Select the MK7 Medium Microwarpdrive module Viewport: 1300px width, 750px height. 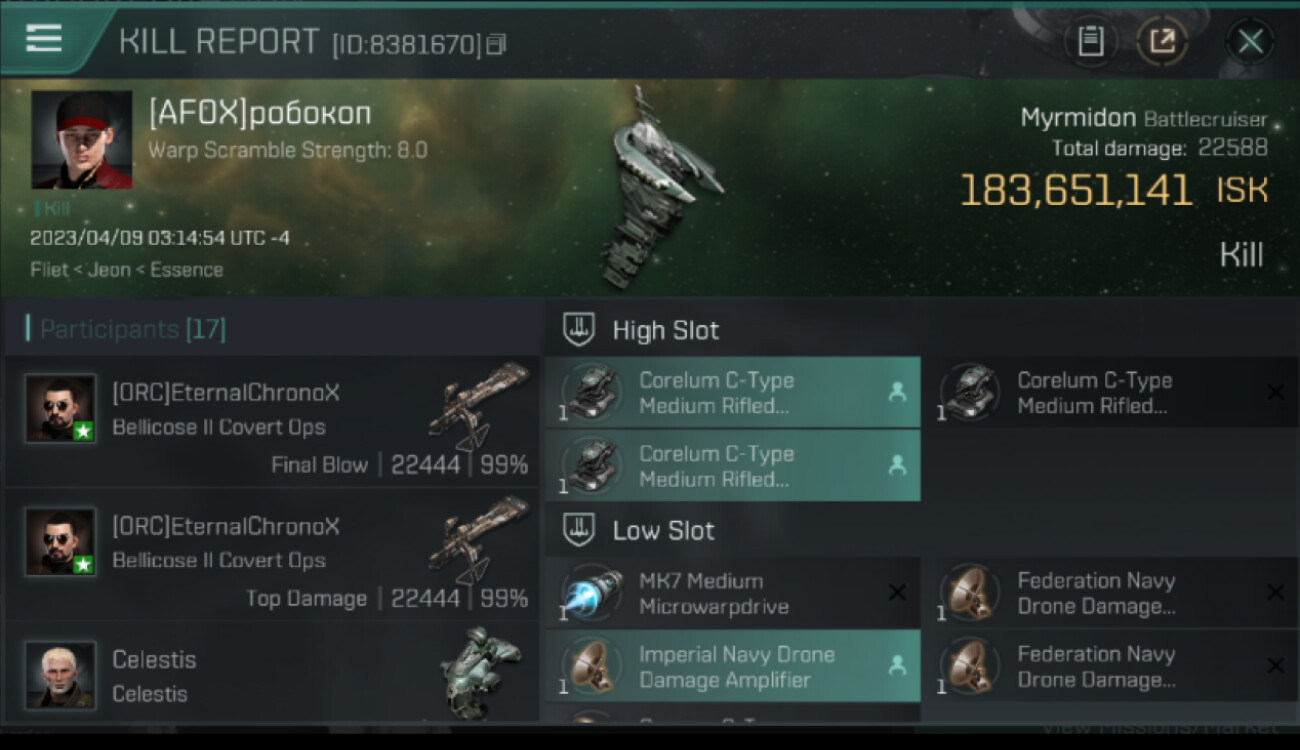pyautogui.click(x=732, y=593)
